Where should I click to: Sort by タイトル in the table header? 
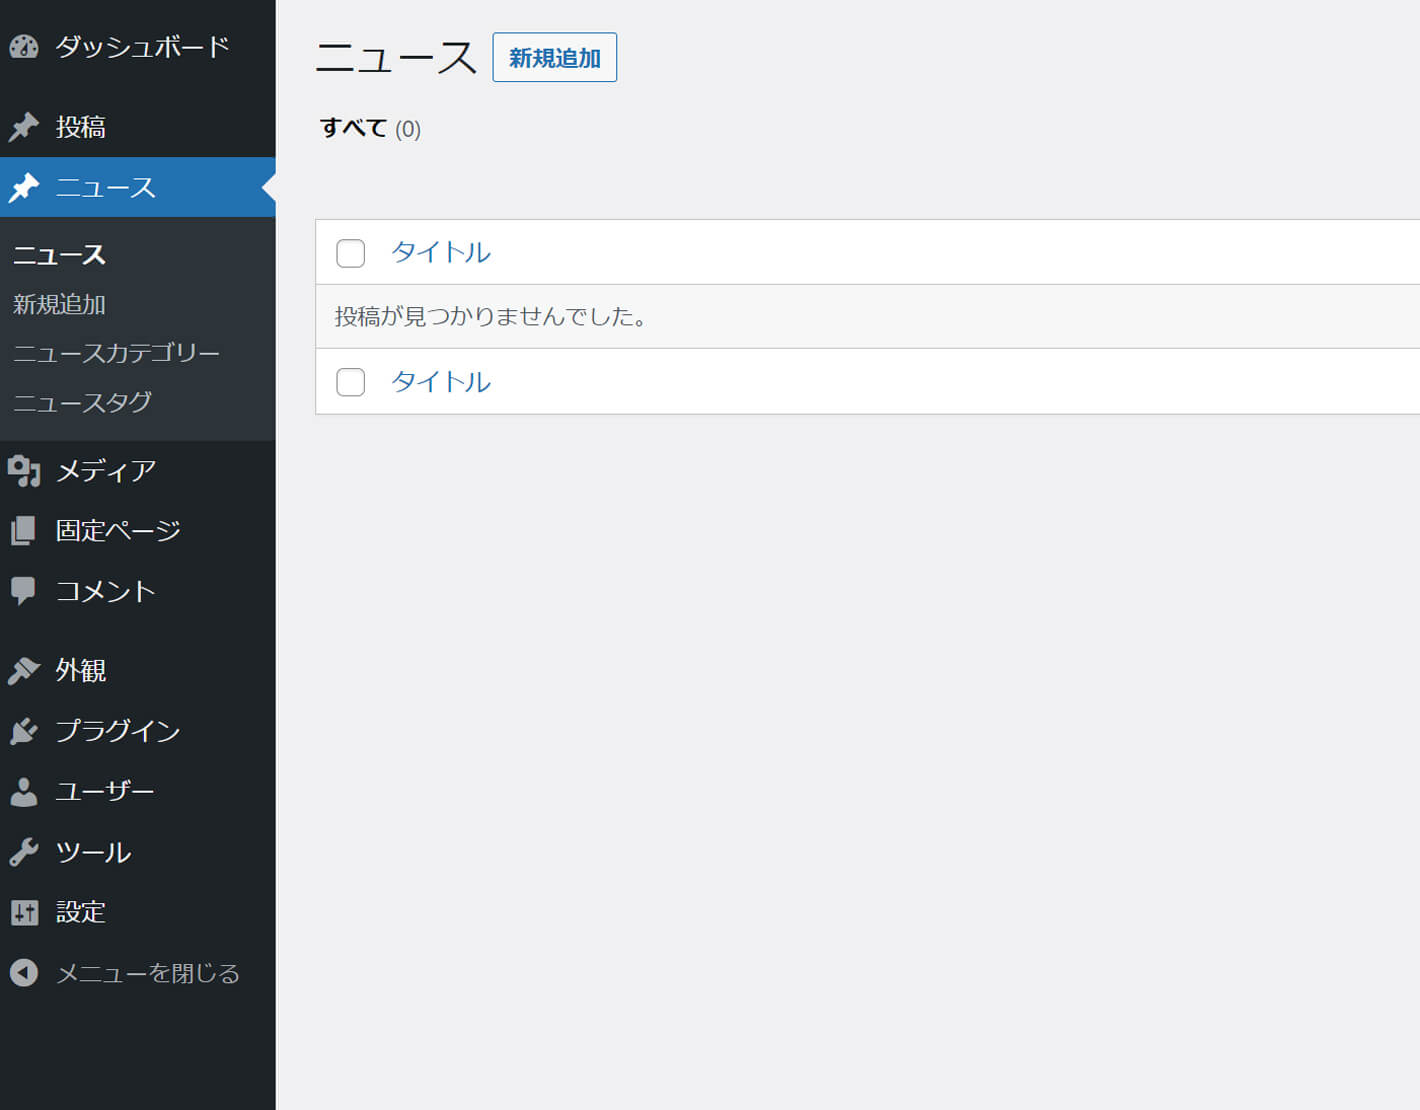coord(441,252)
